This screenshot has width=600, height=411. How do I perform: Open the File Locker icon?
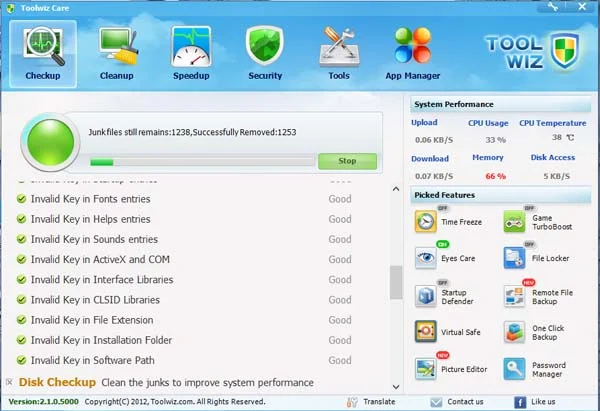514,258
